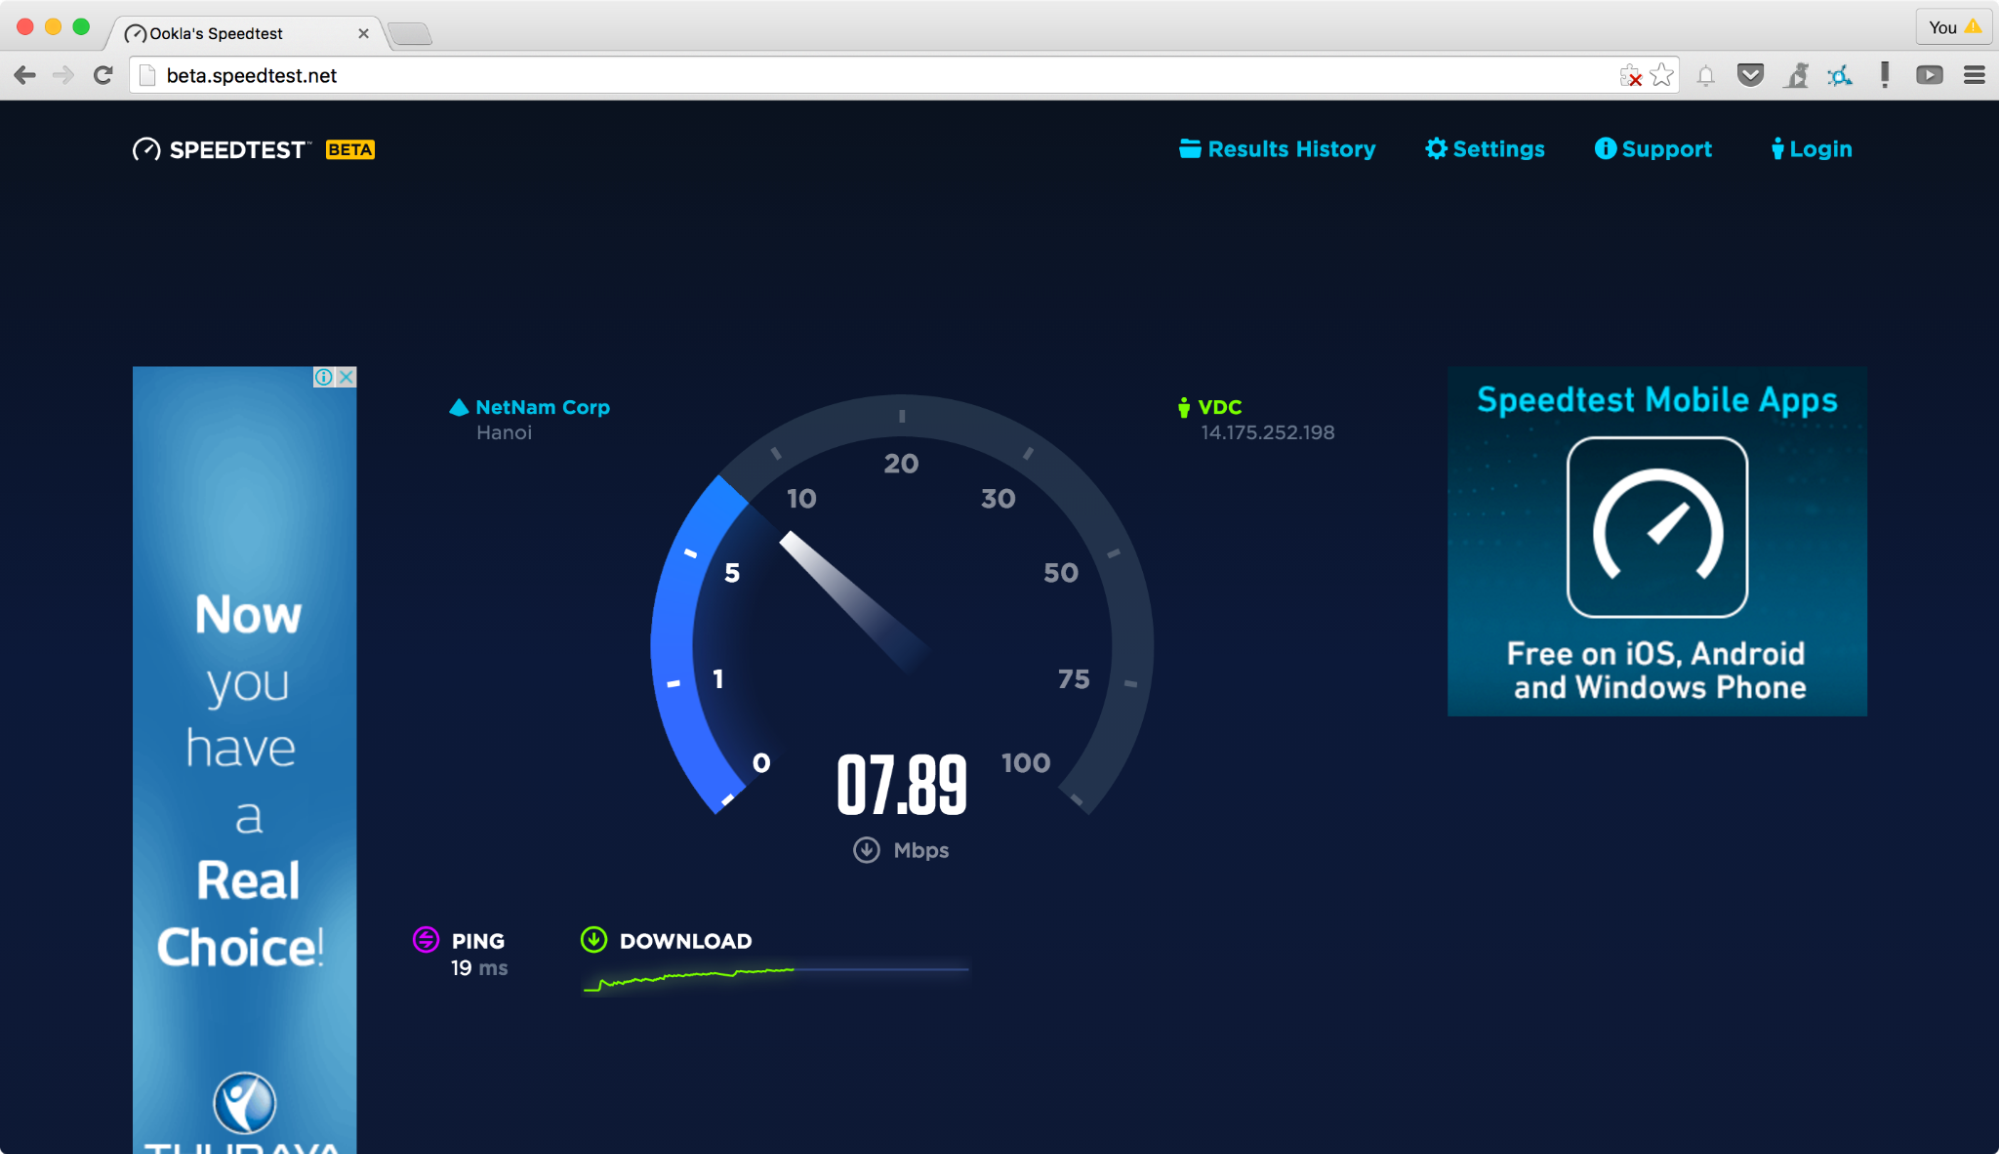Image resolution: width=1999 pixels, height=1154 pixels.
Task: Click the AdChoices info icon on the ad
Action: (x=323, y=377)
